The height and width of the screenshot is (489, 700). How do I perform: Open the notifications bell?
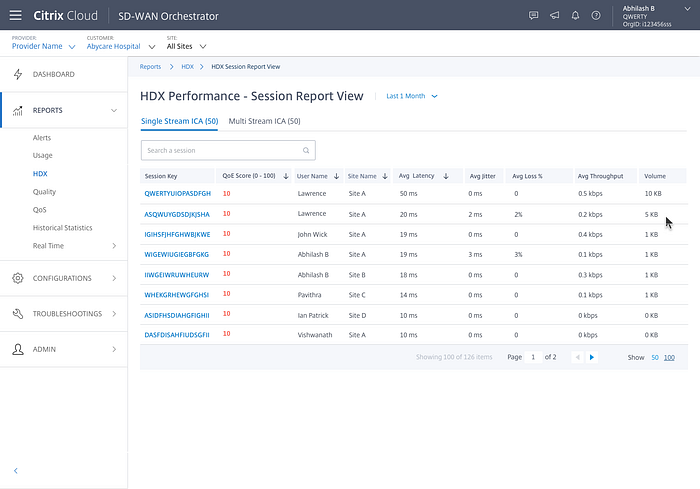coord(575,15)
